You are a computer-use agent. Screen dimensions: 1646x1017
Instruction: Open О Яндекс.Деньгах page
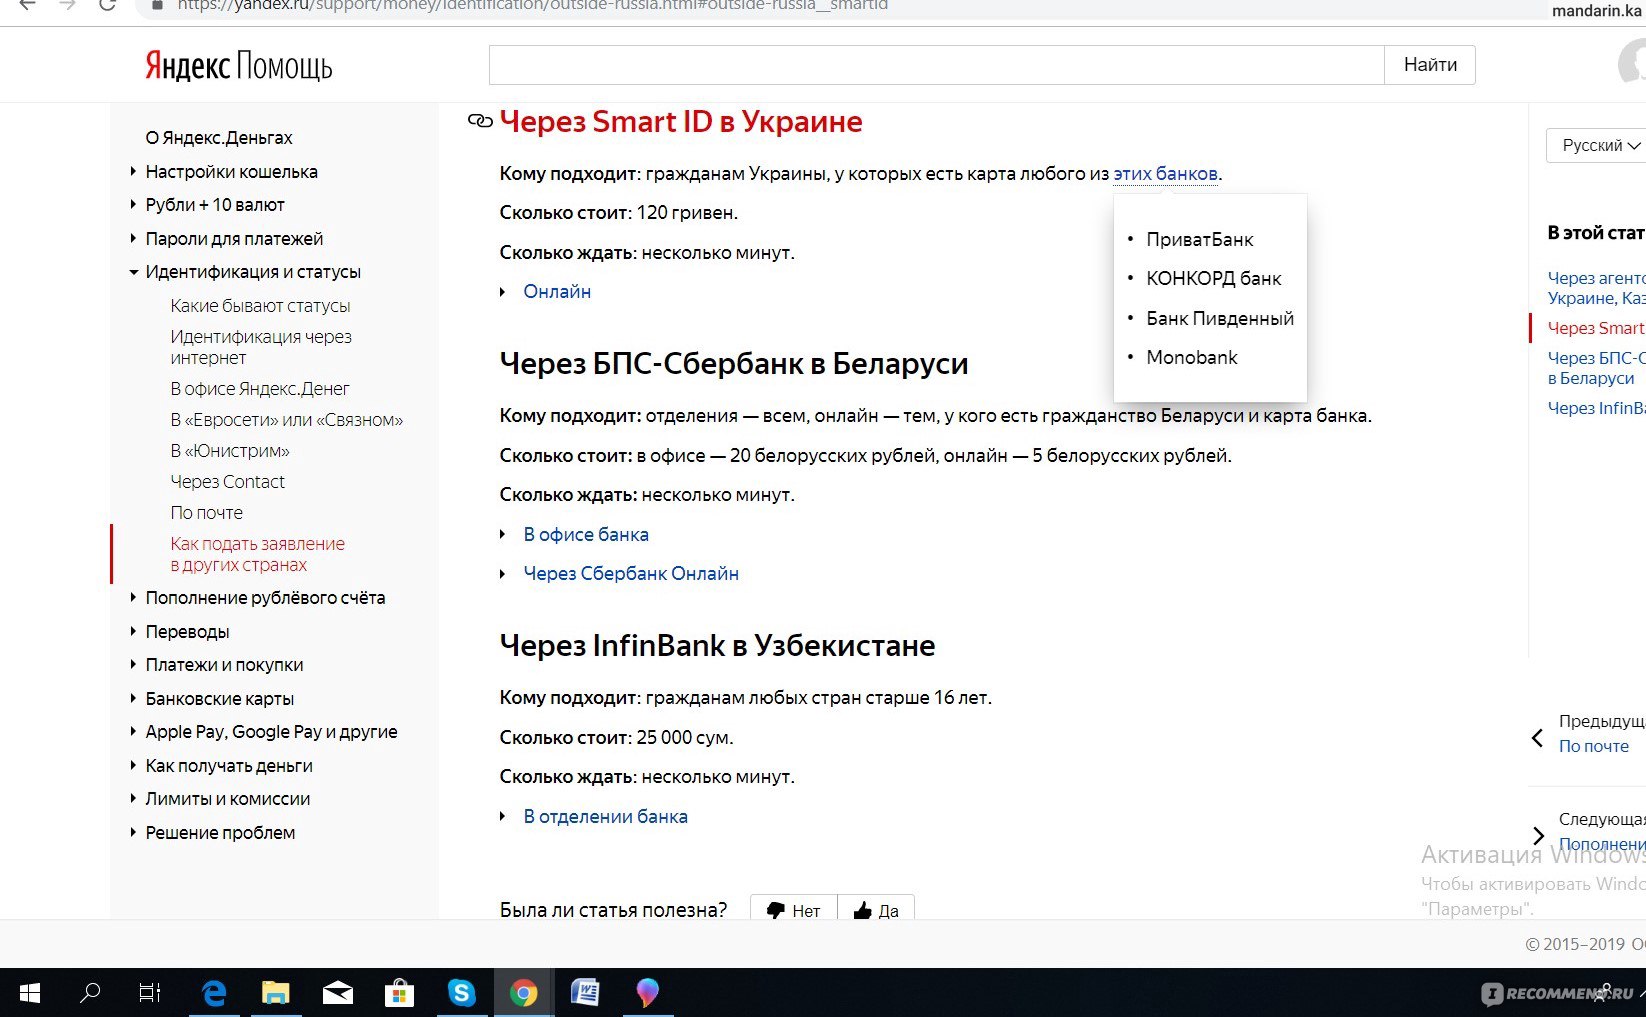click(219, 138)
